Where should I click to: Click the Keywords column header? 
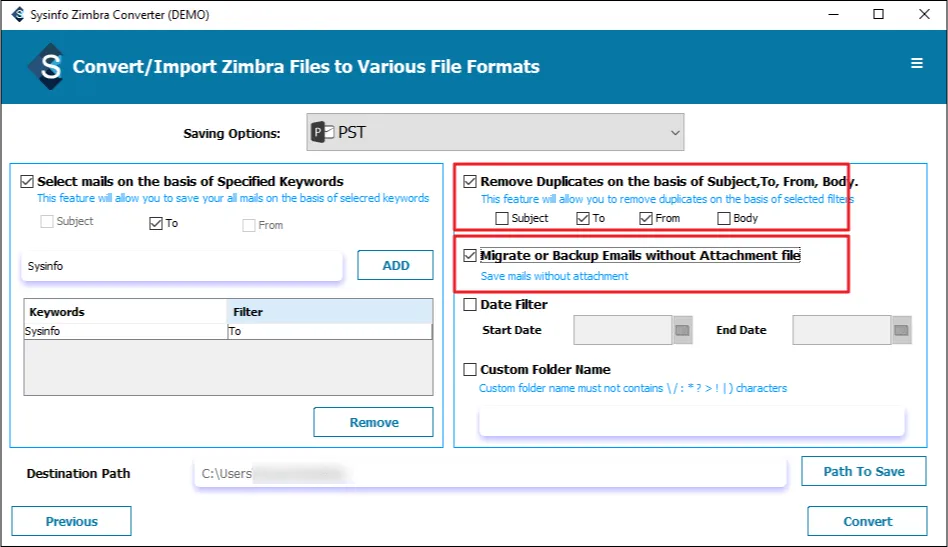click(126, 312)
